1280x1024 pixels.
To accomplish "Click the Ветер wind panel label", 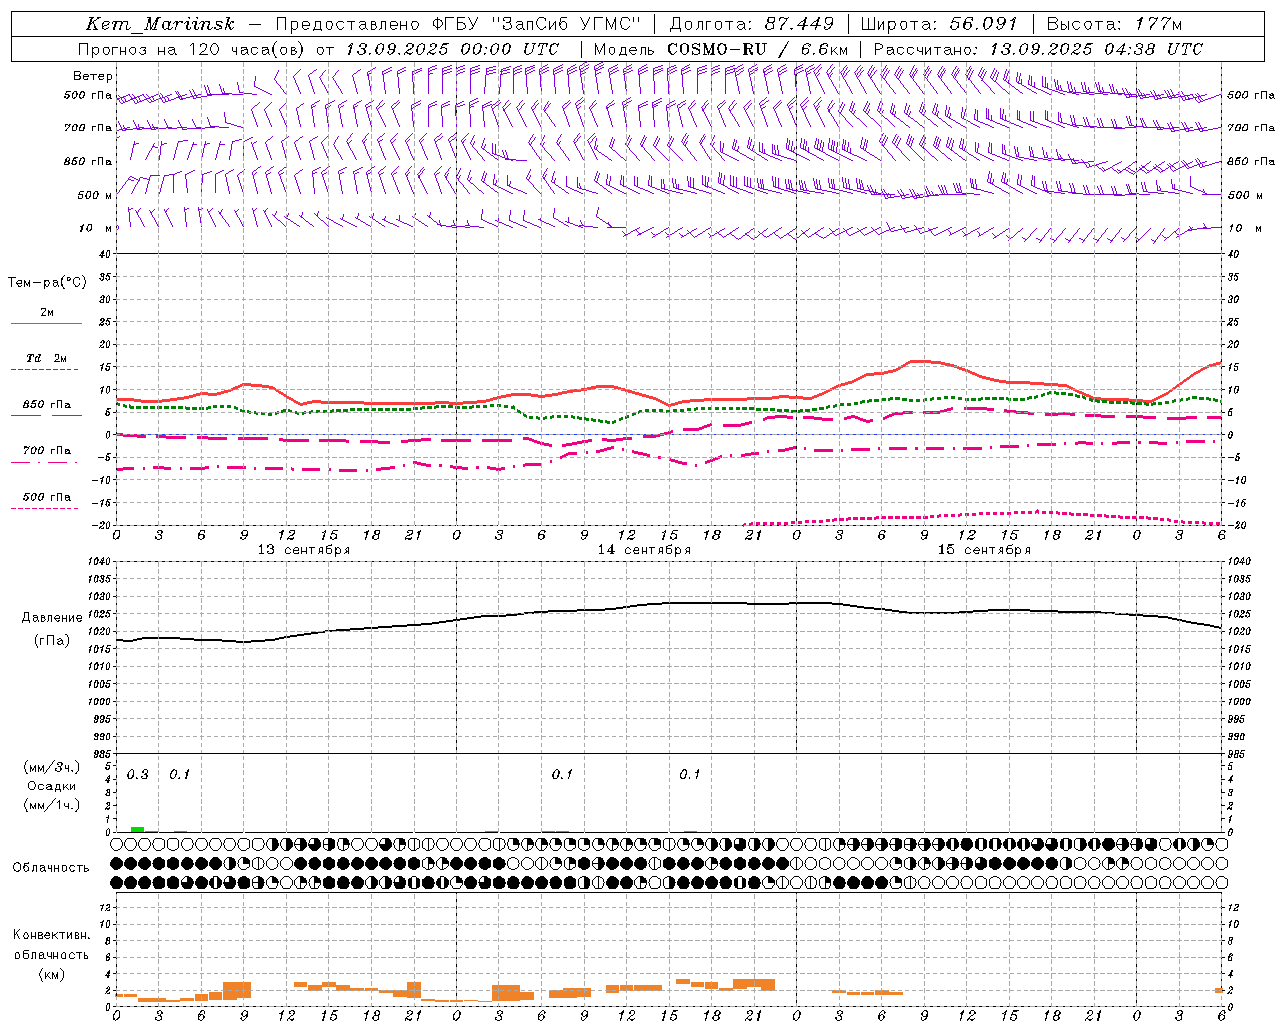I will (x=93, y=76).
